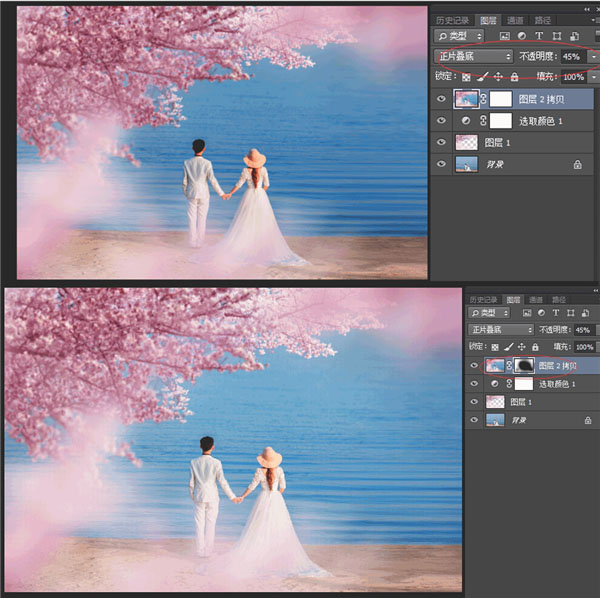
Task: Click adjustment layer filter icon in lower panel
Action: [541, 313]
